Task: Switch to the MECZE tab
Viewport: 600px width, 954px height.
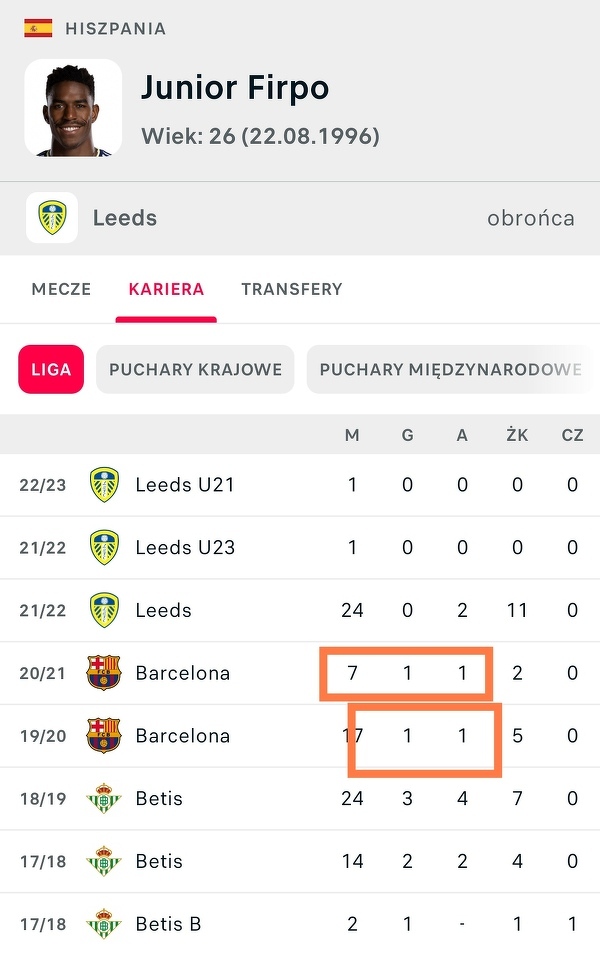Action: (x=61, y=289)
